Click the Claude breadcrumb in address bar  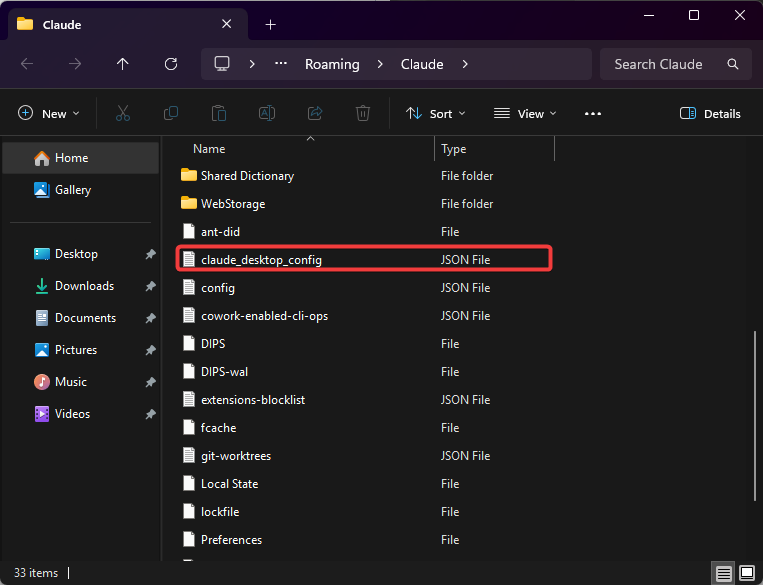(422, 64)
